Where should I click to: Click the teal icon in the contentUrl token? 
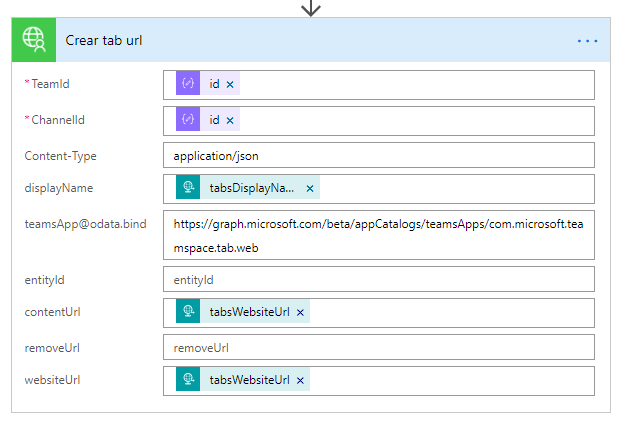point(188,313)
